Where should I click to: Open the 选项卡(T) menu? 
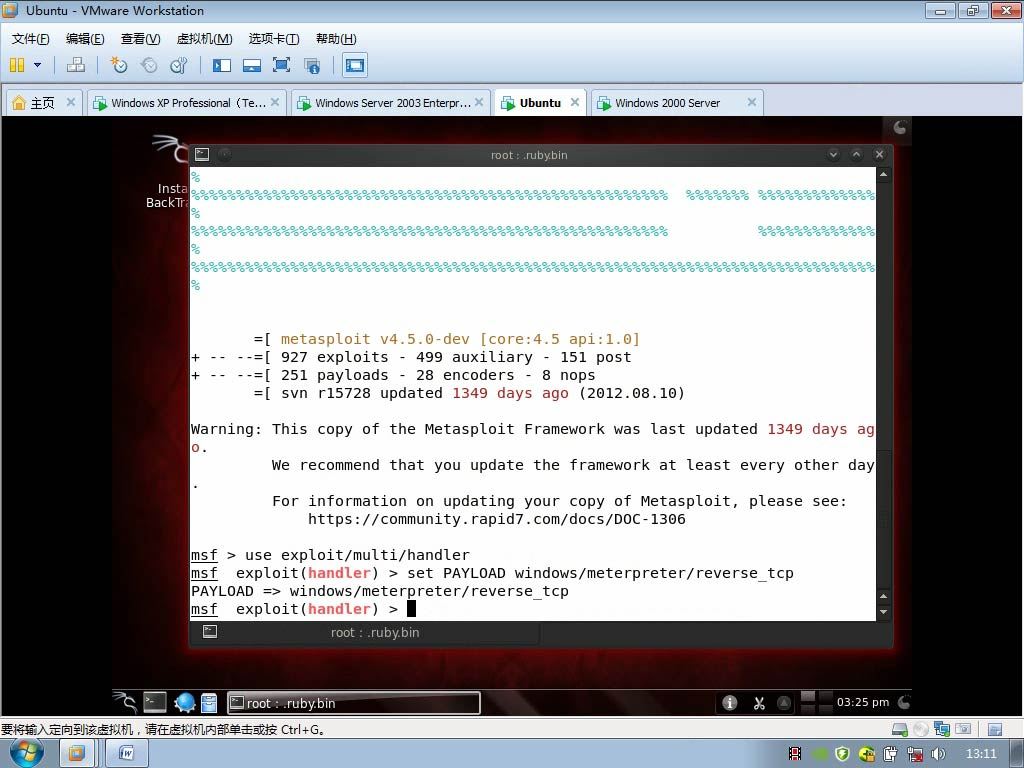pos(274,39)
